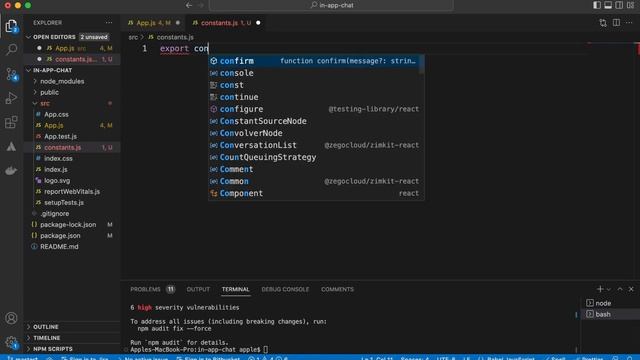The image size is (640, 360).
Task: Open Explorer views and more actions menu
Action: 109,23
